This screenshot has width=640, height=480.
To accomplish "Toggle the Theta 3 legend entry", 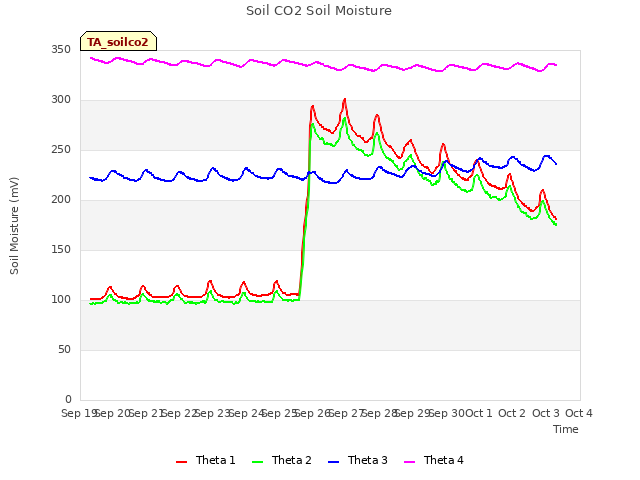I will [x=358, y=460].
